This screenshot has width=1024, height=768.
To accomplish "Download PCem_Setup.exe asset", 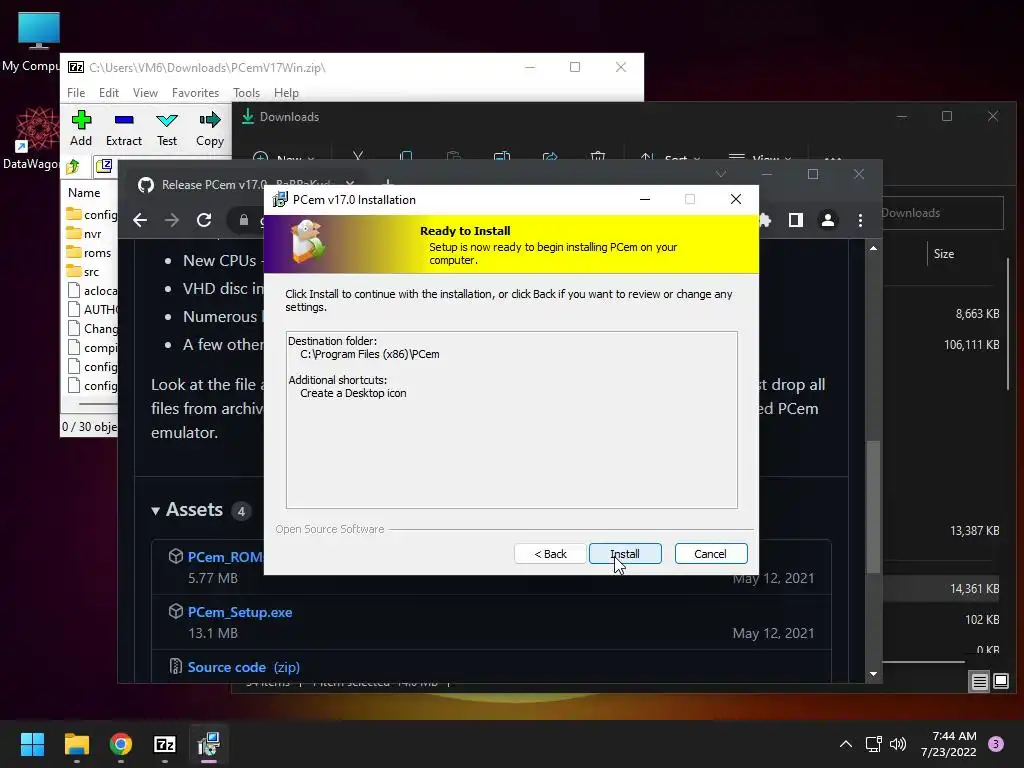I will tap(240, 612).
